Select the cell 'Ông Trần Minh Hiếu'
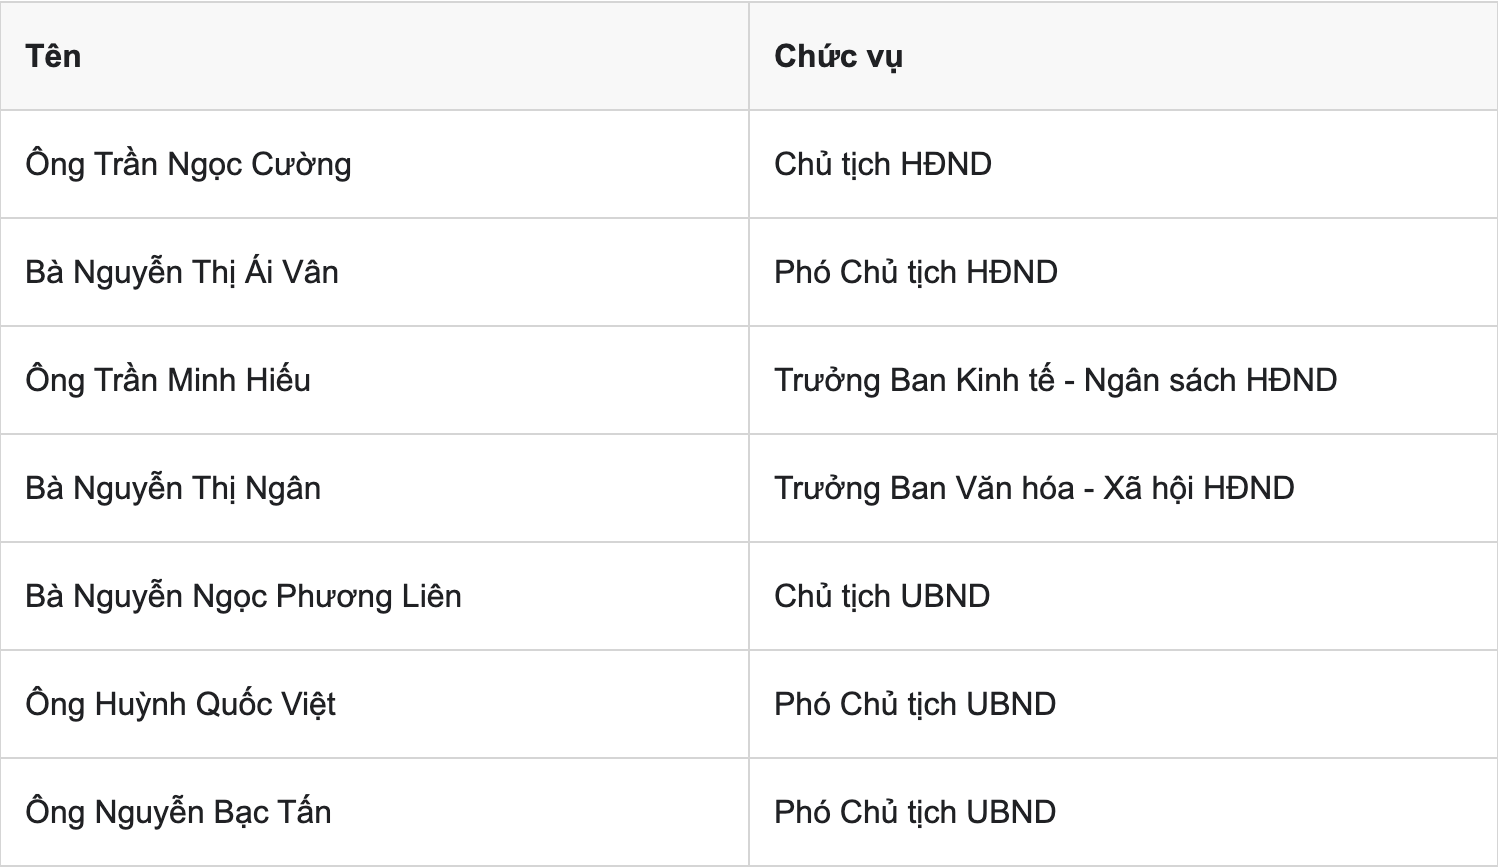 click(x=374, y=380)
